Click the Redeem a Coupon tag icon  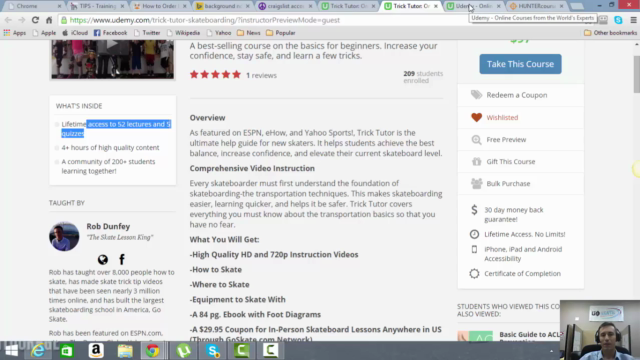(476, 95)
